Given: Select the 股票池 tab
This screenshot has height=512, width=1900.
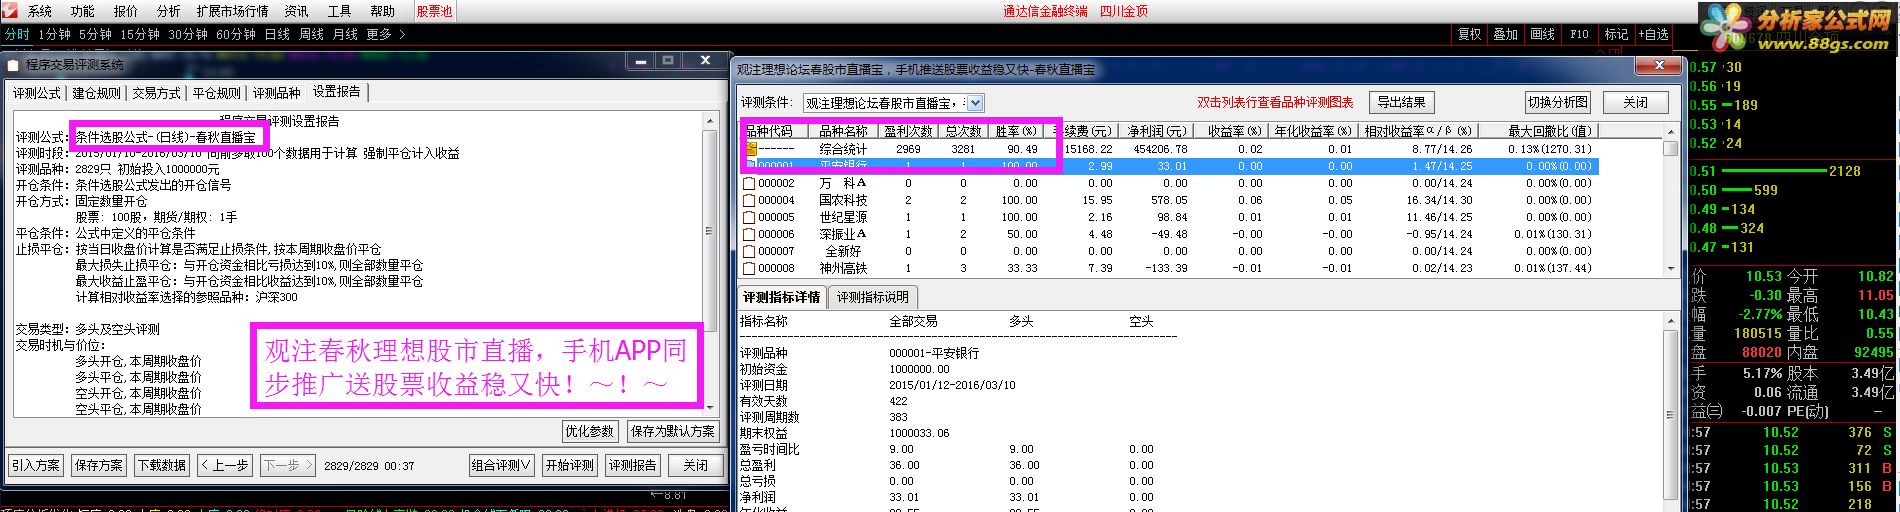Looking at the screenshot, I should click(x=435, y=11).
